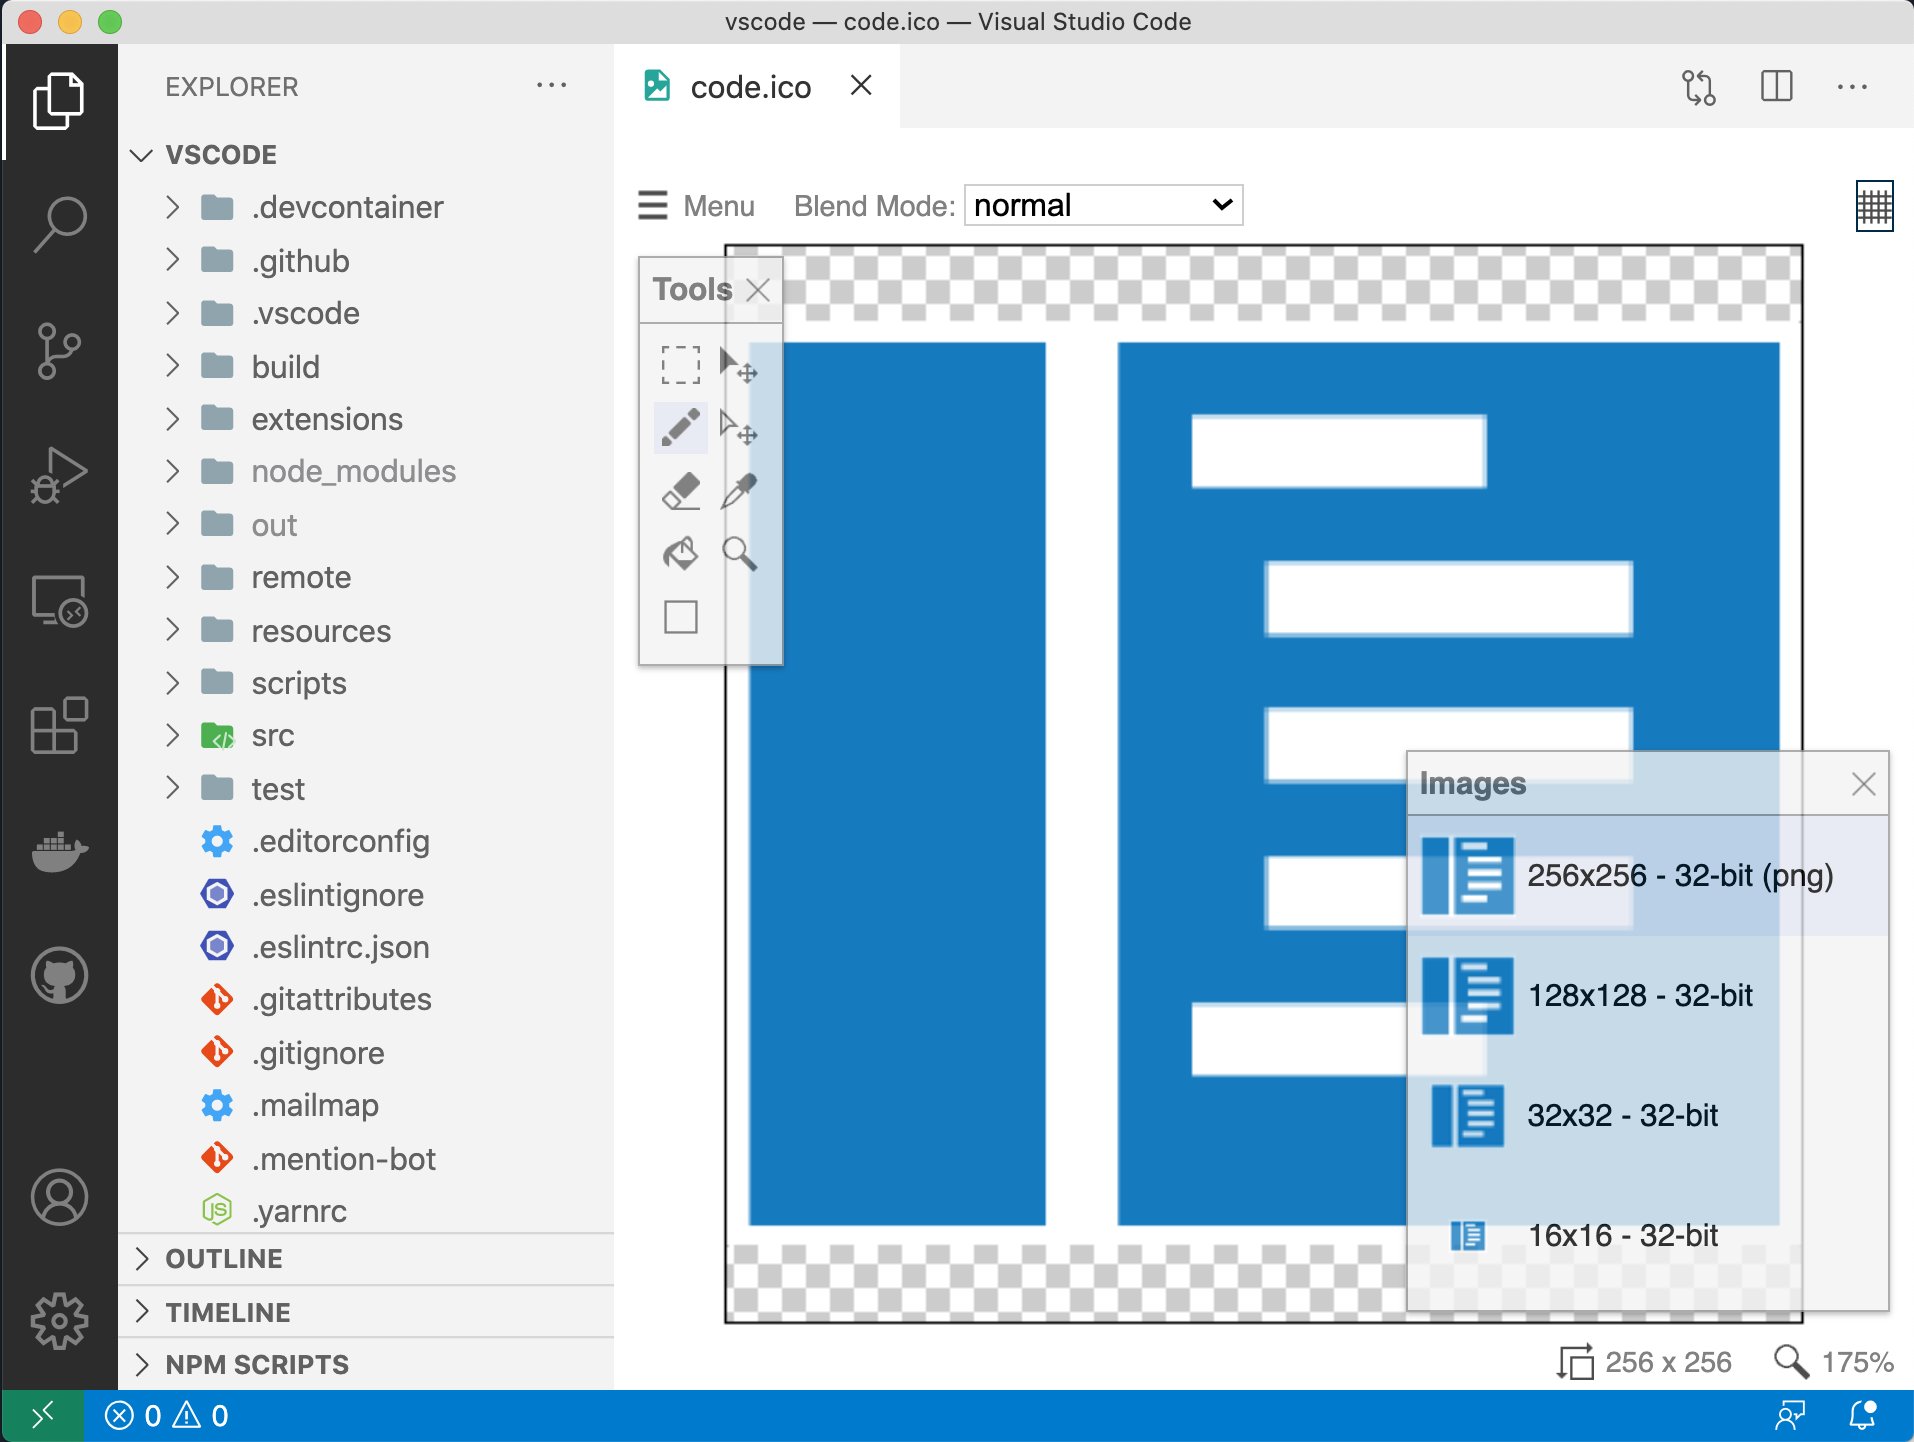This screenshot has height=1442, width=1914.
Task: Select the move floating selection outline tool
Action: [738, 428]
